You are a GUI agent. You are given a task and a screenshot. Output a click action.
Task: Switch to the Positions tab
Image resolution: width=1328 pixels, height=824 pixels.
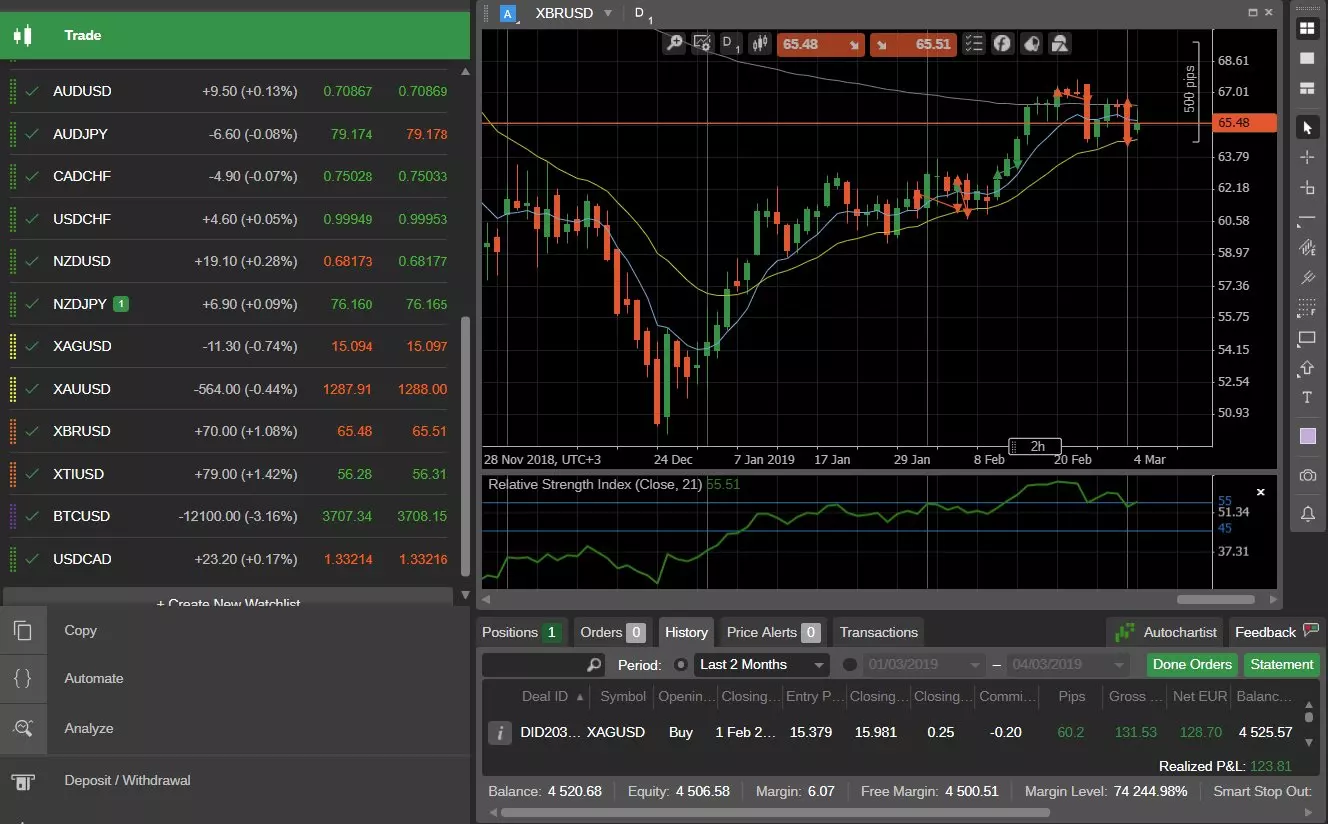click(x=520, y=632)
